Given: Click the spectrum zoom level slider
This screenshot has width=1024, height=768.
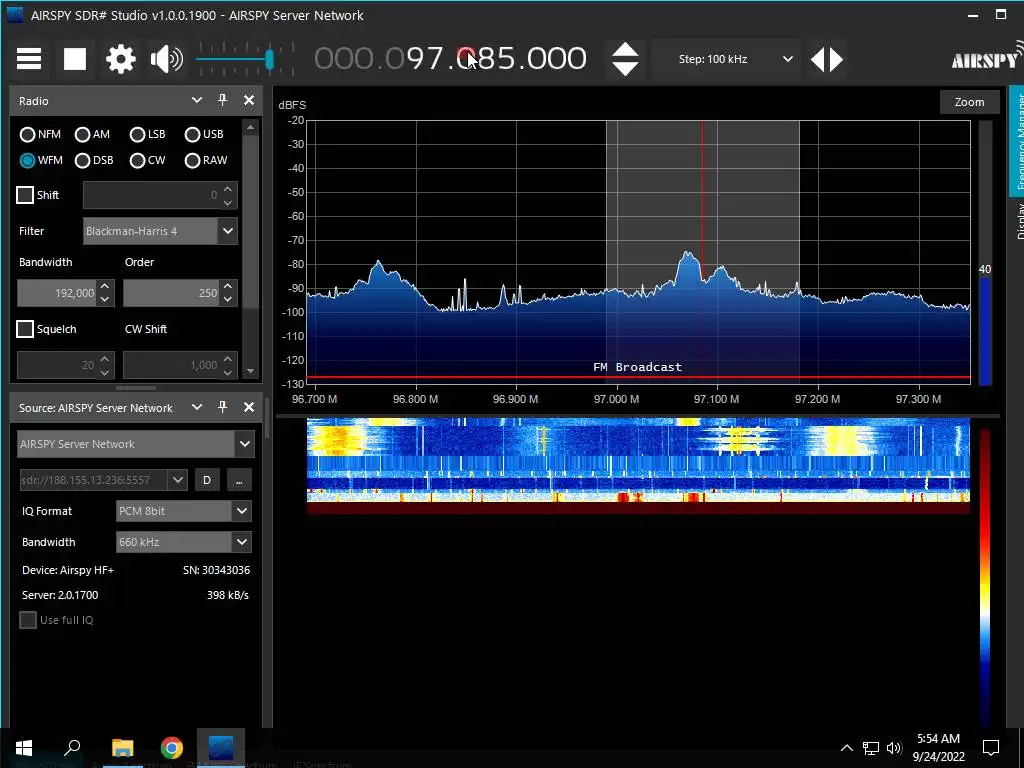Looking at the screenshot, I should click(985, 253).
